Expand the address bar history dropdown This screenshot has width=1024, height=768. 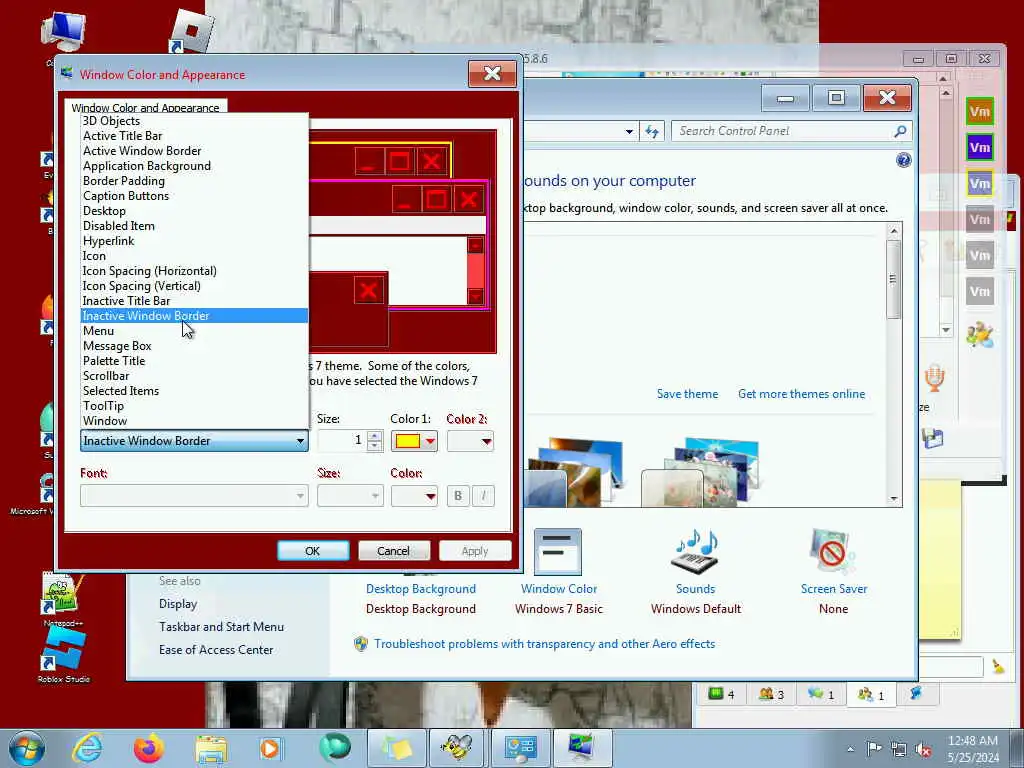[629, 131]
